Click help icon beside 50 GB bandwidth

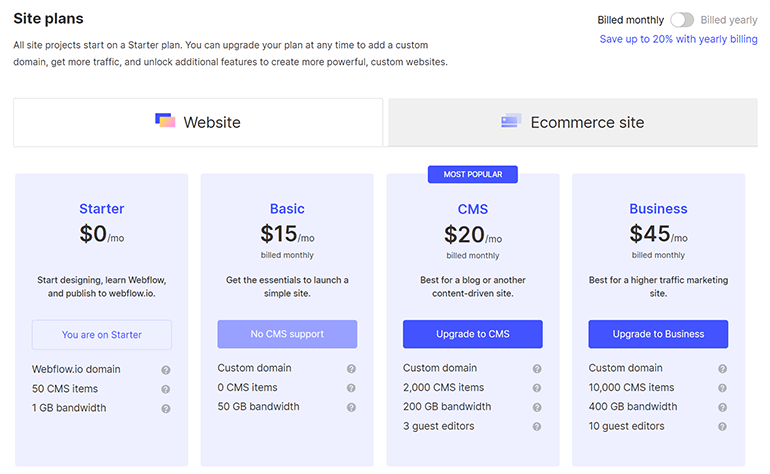click(351, 407)
